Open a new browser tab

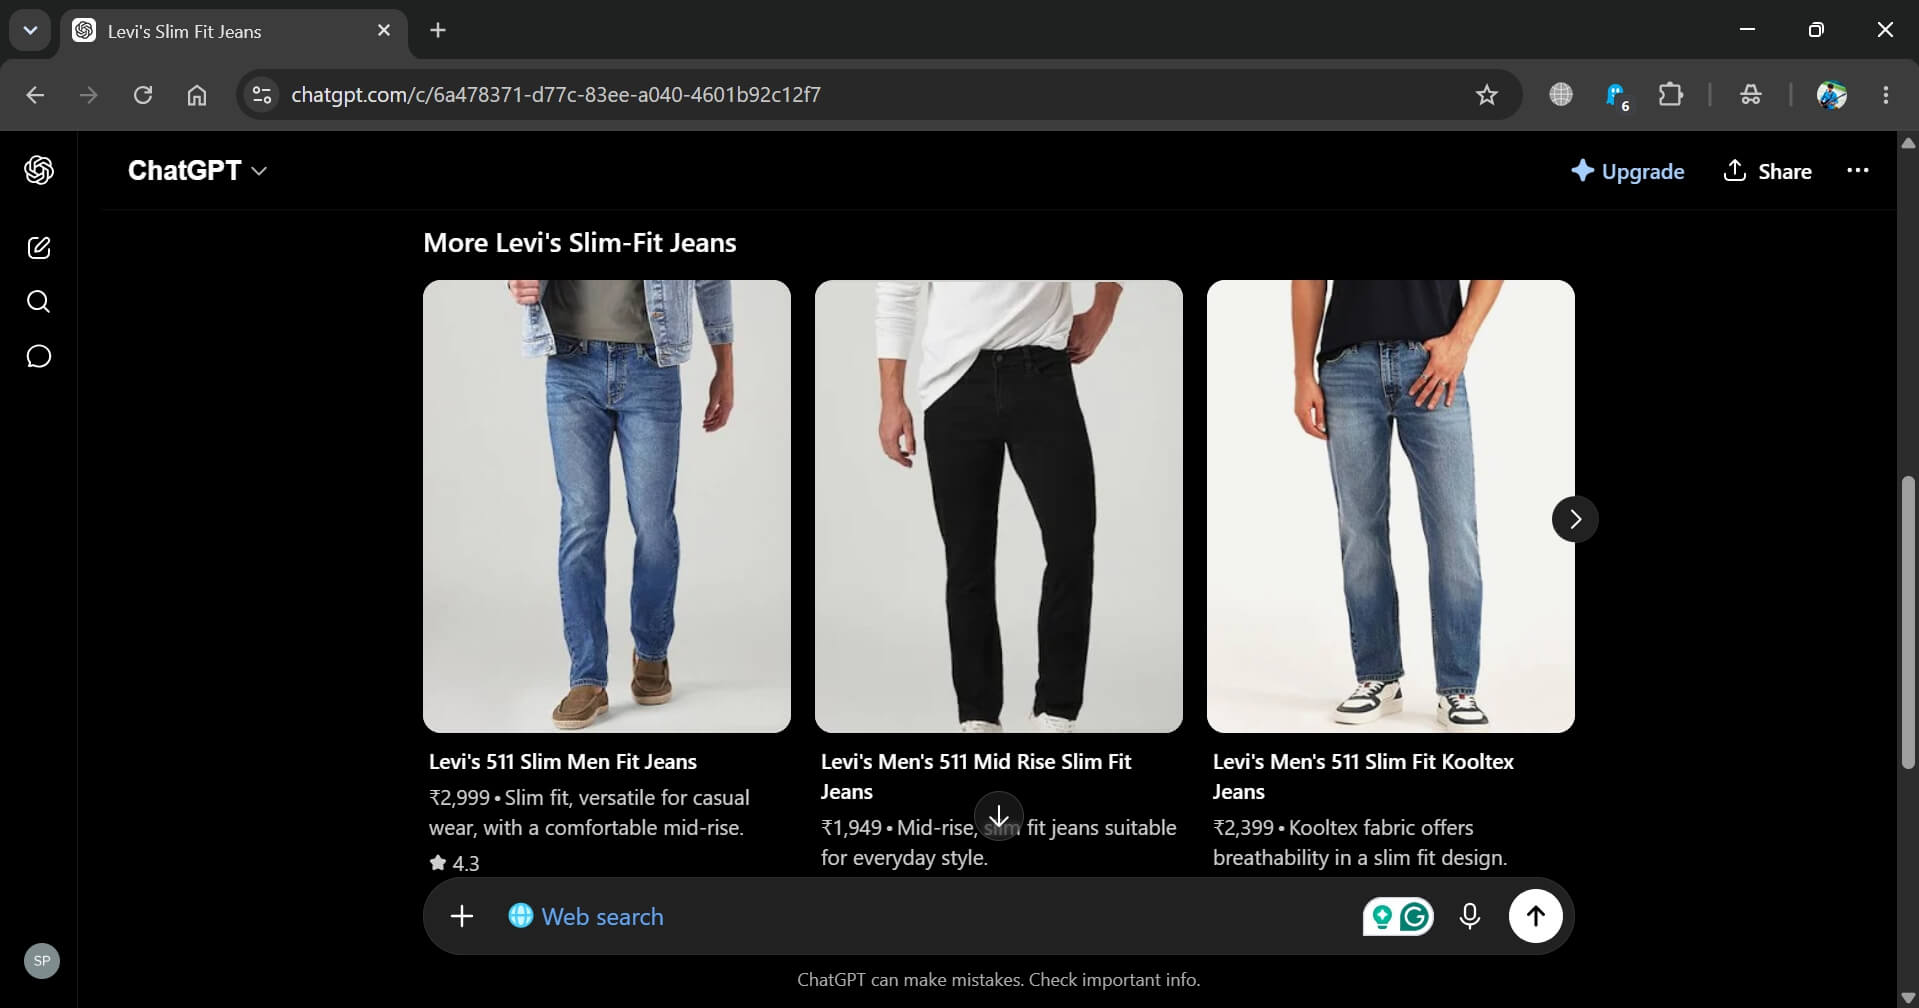pyautogui.click(x=438, y=31)
